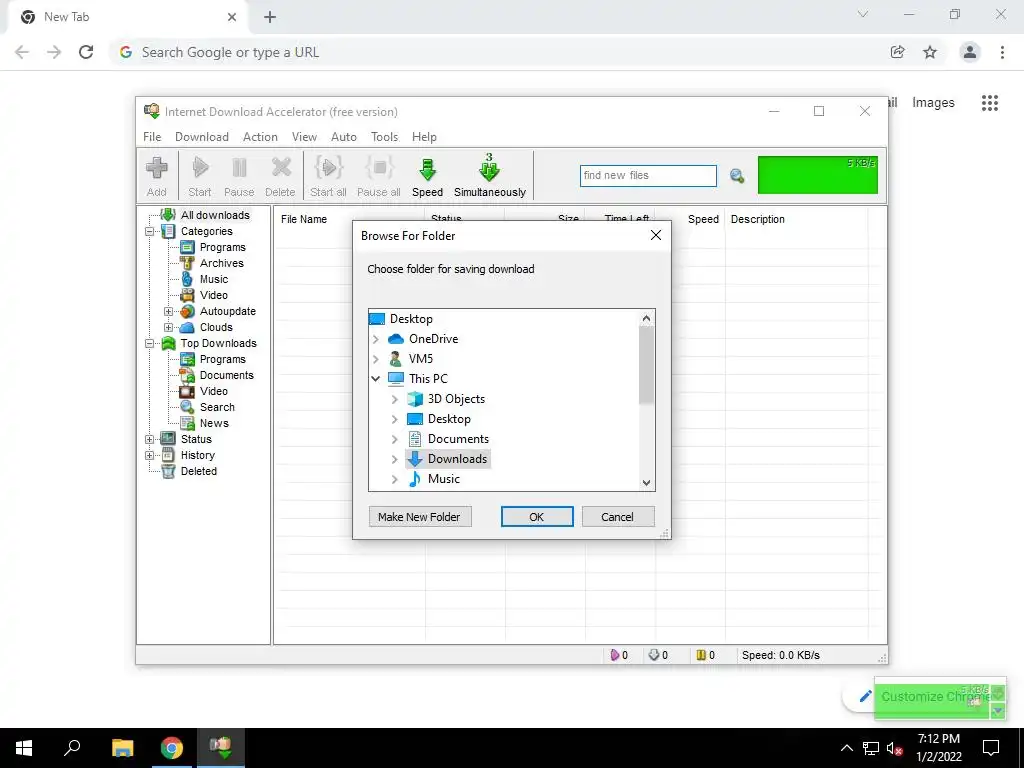1024x768 pixels.
Task: Click the find new files input field
Action: (x=648, y=175)
